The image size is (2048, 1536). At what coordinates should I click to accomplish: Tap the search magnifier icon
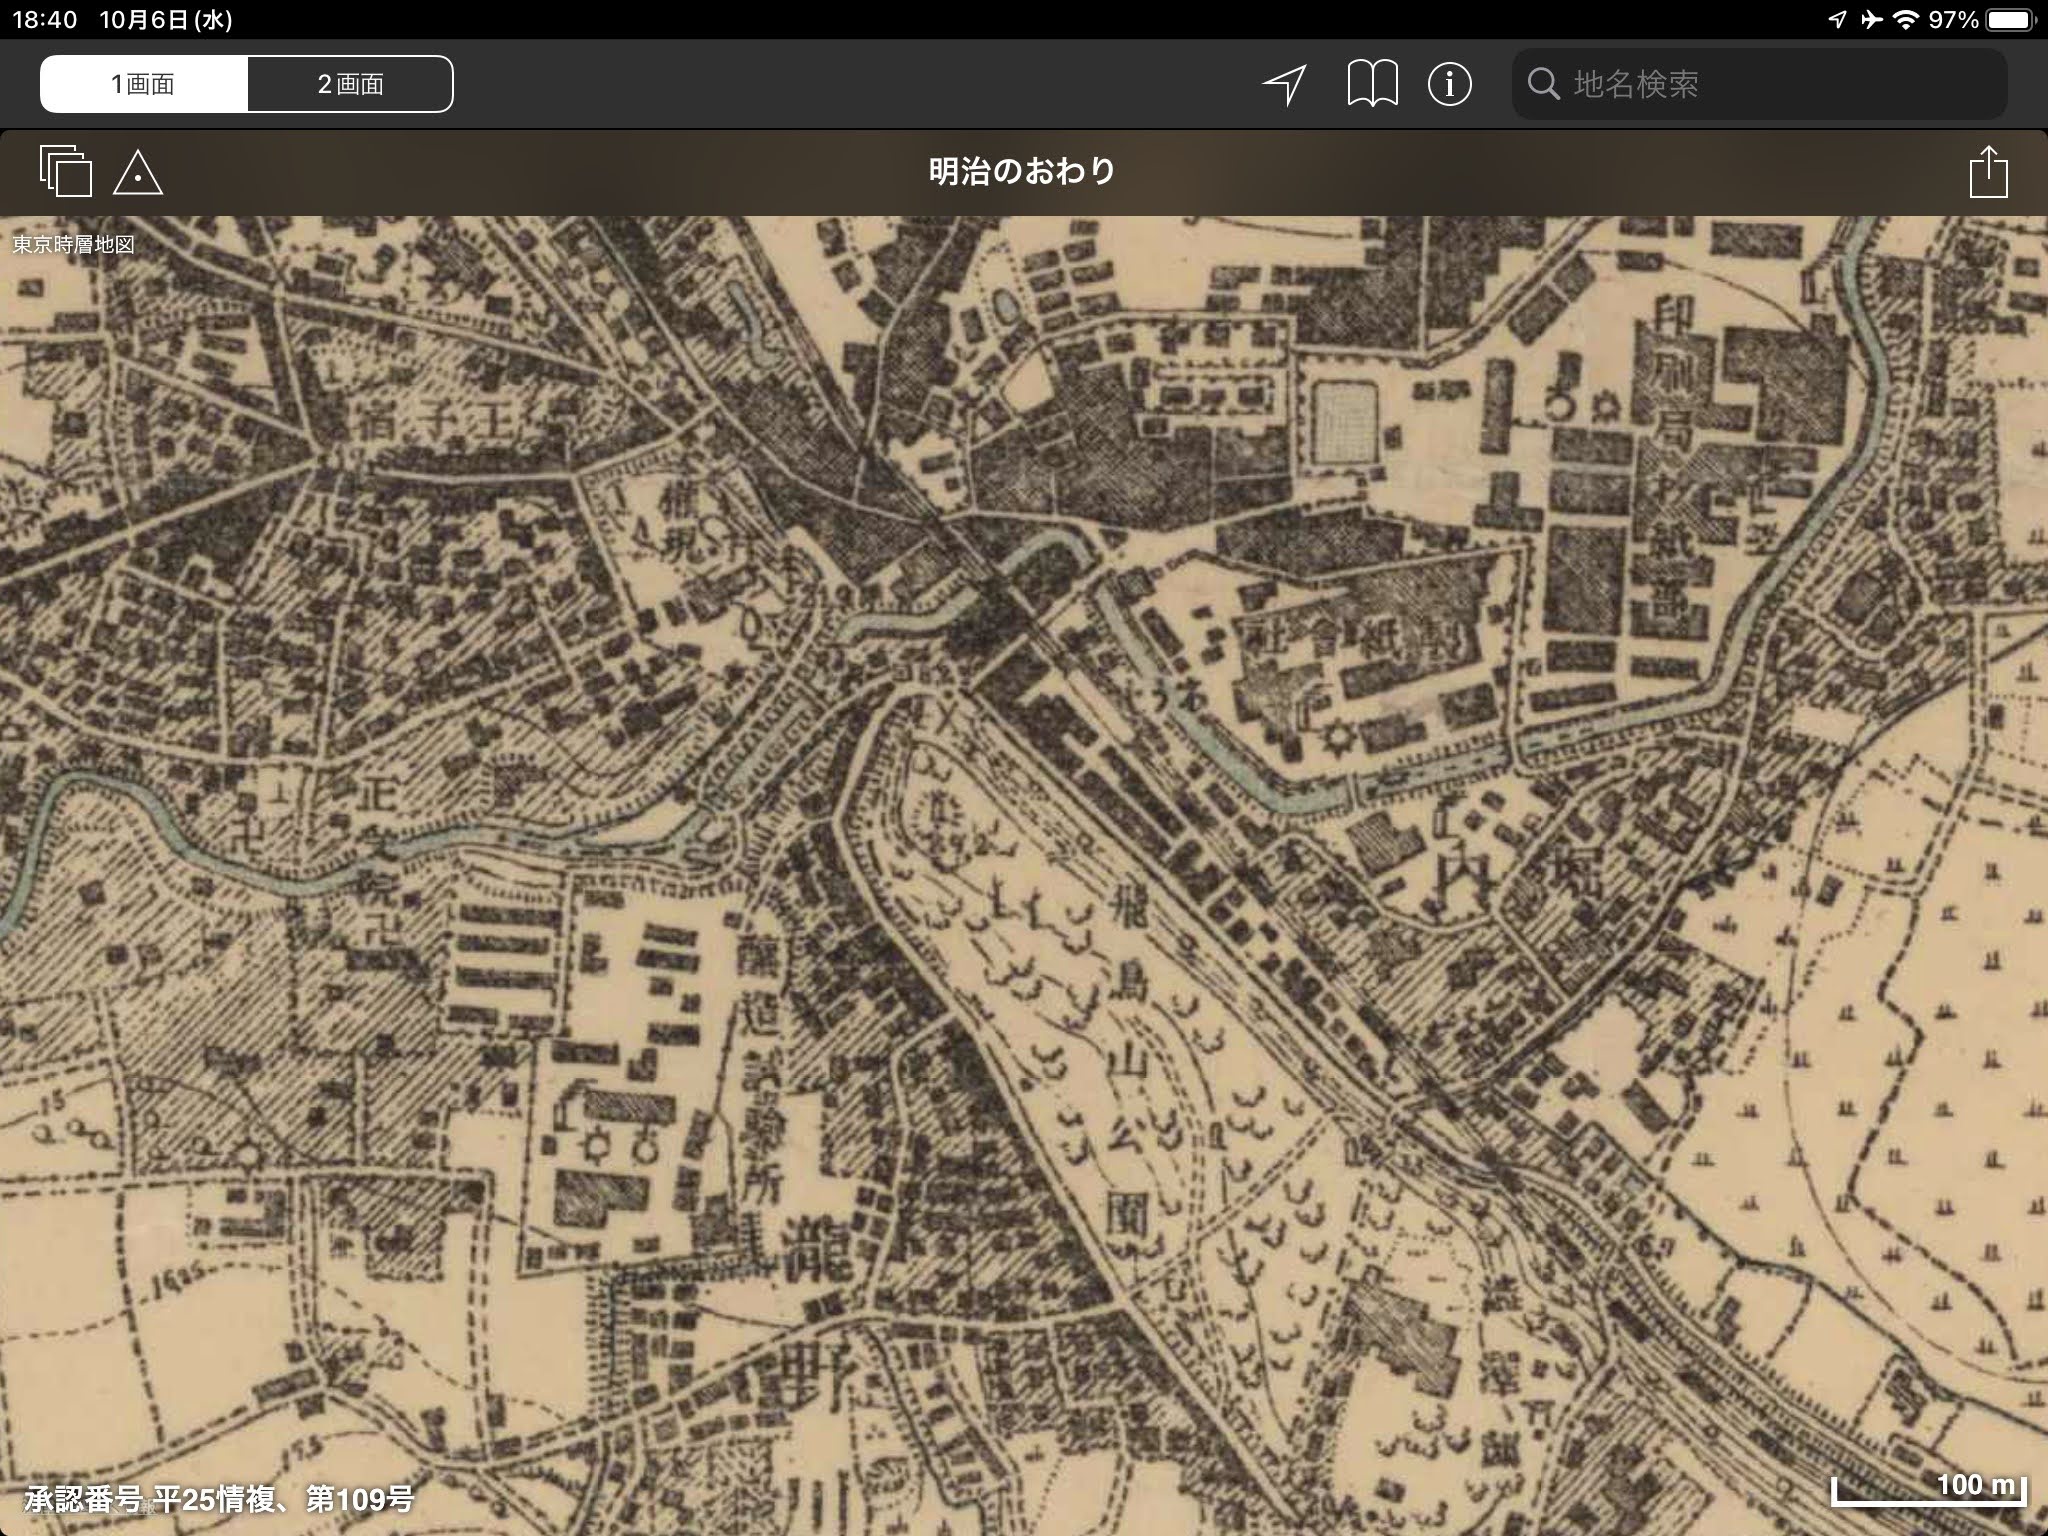1544,84
